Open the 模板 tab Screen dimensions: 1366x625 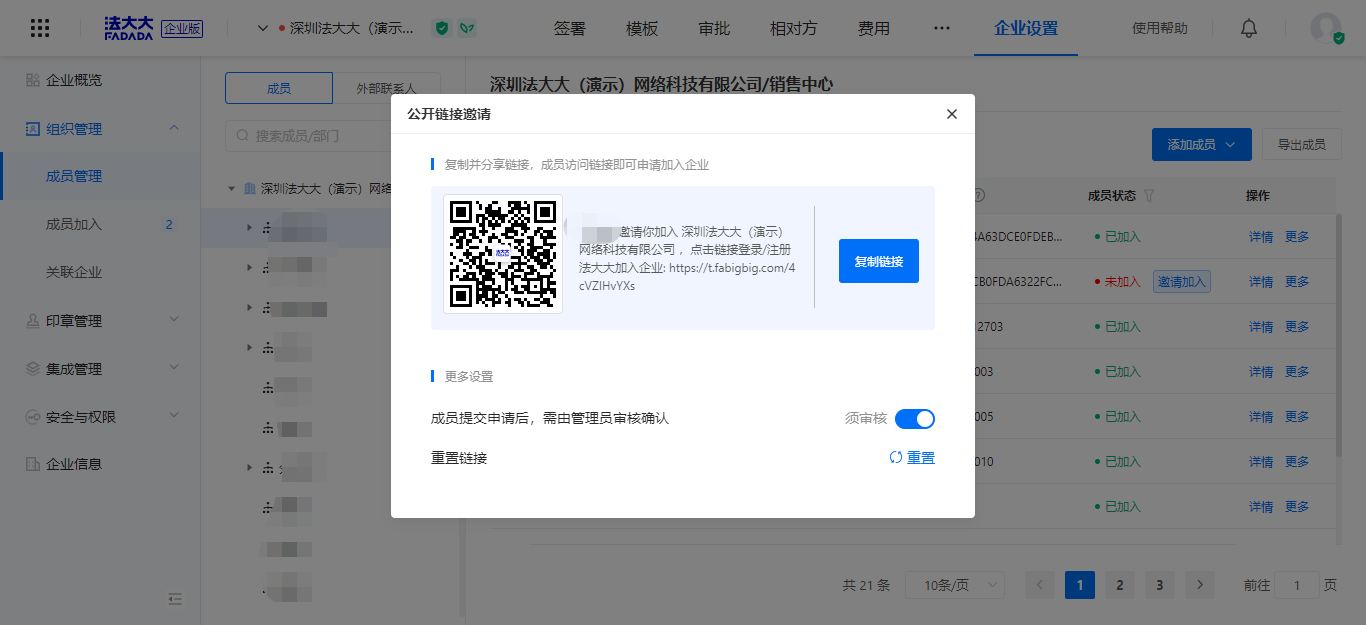(x=642, y=28)
